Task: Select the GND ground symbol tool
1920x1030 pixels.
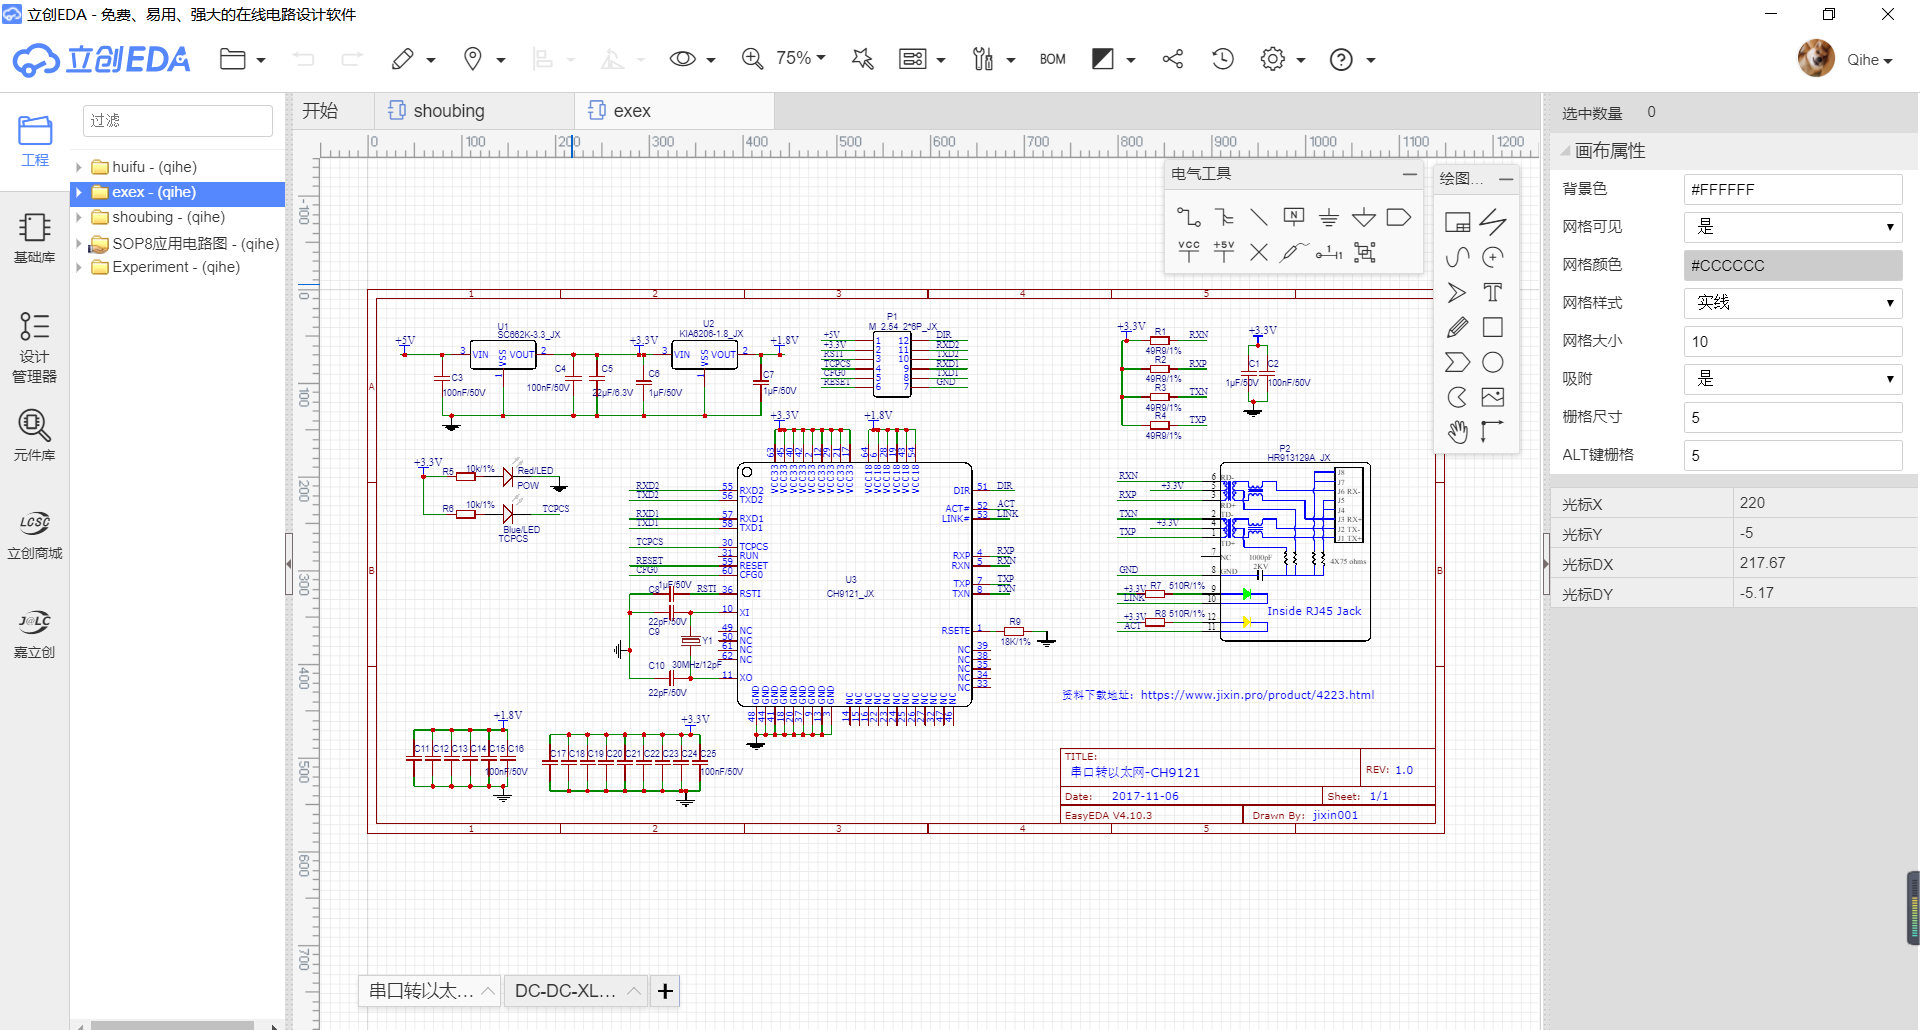Action: 1328,217
